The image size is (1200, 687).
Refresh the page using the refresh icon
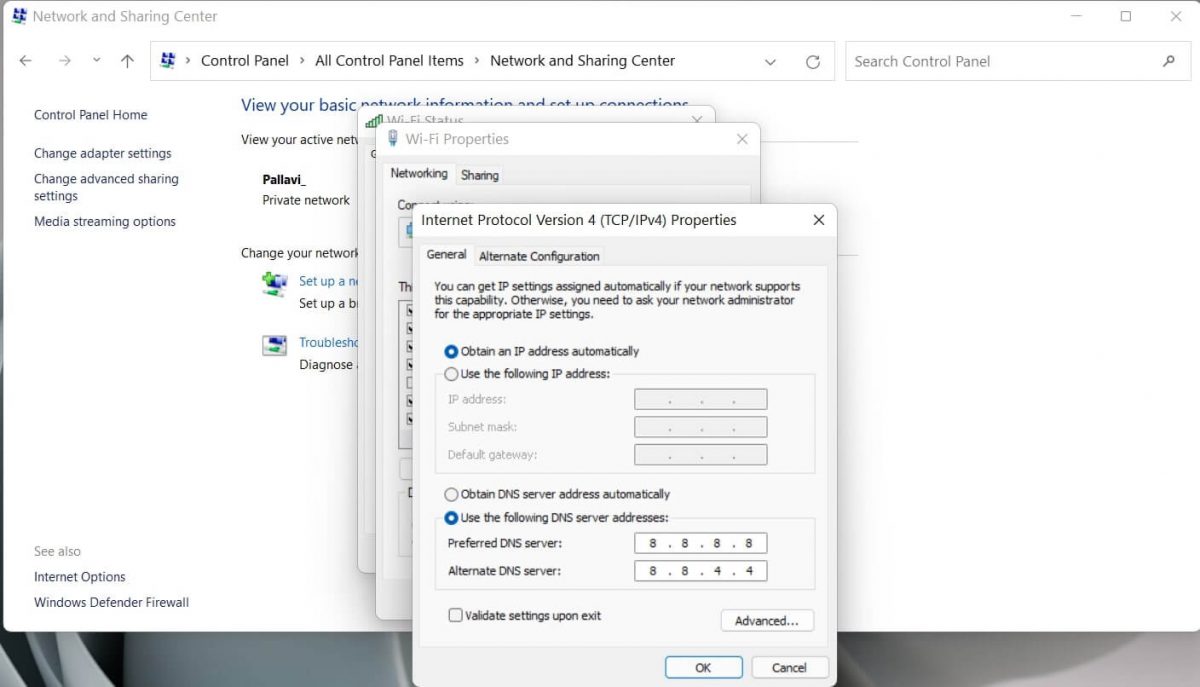click(812, 60)
